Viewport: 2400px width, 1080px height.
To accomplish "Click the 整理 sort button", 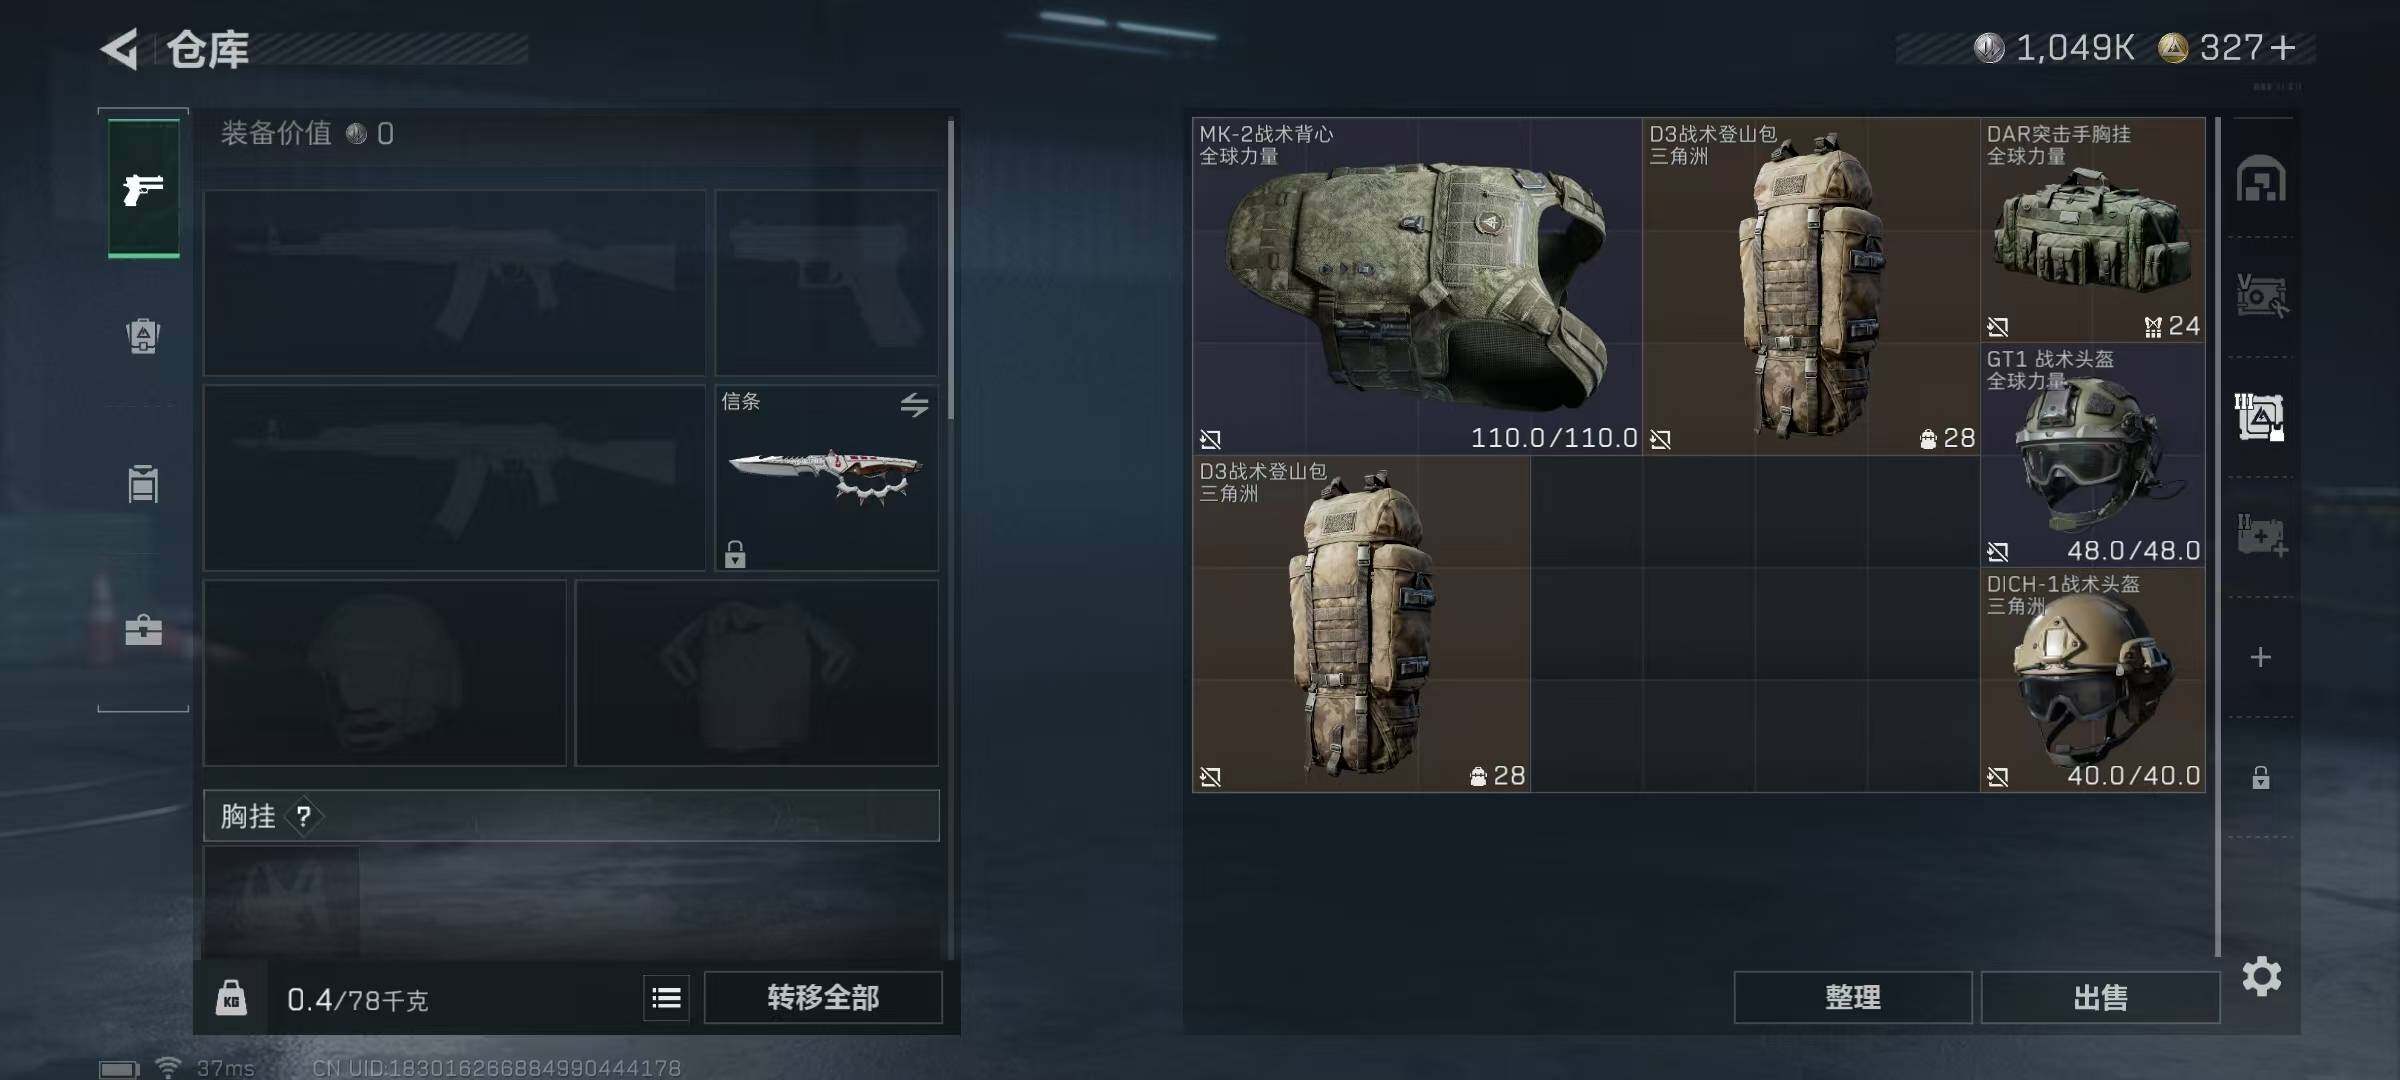I will click(1853, 997).
